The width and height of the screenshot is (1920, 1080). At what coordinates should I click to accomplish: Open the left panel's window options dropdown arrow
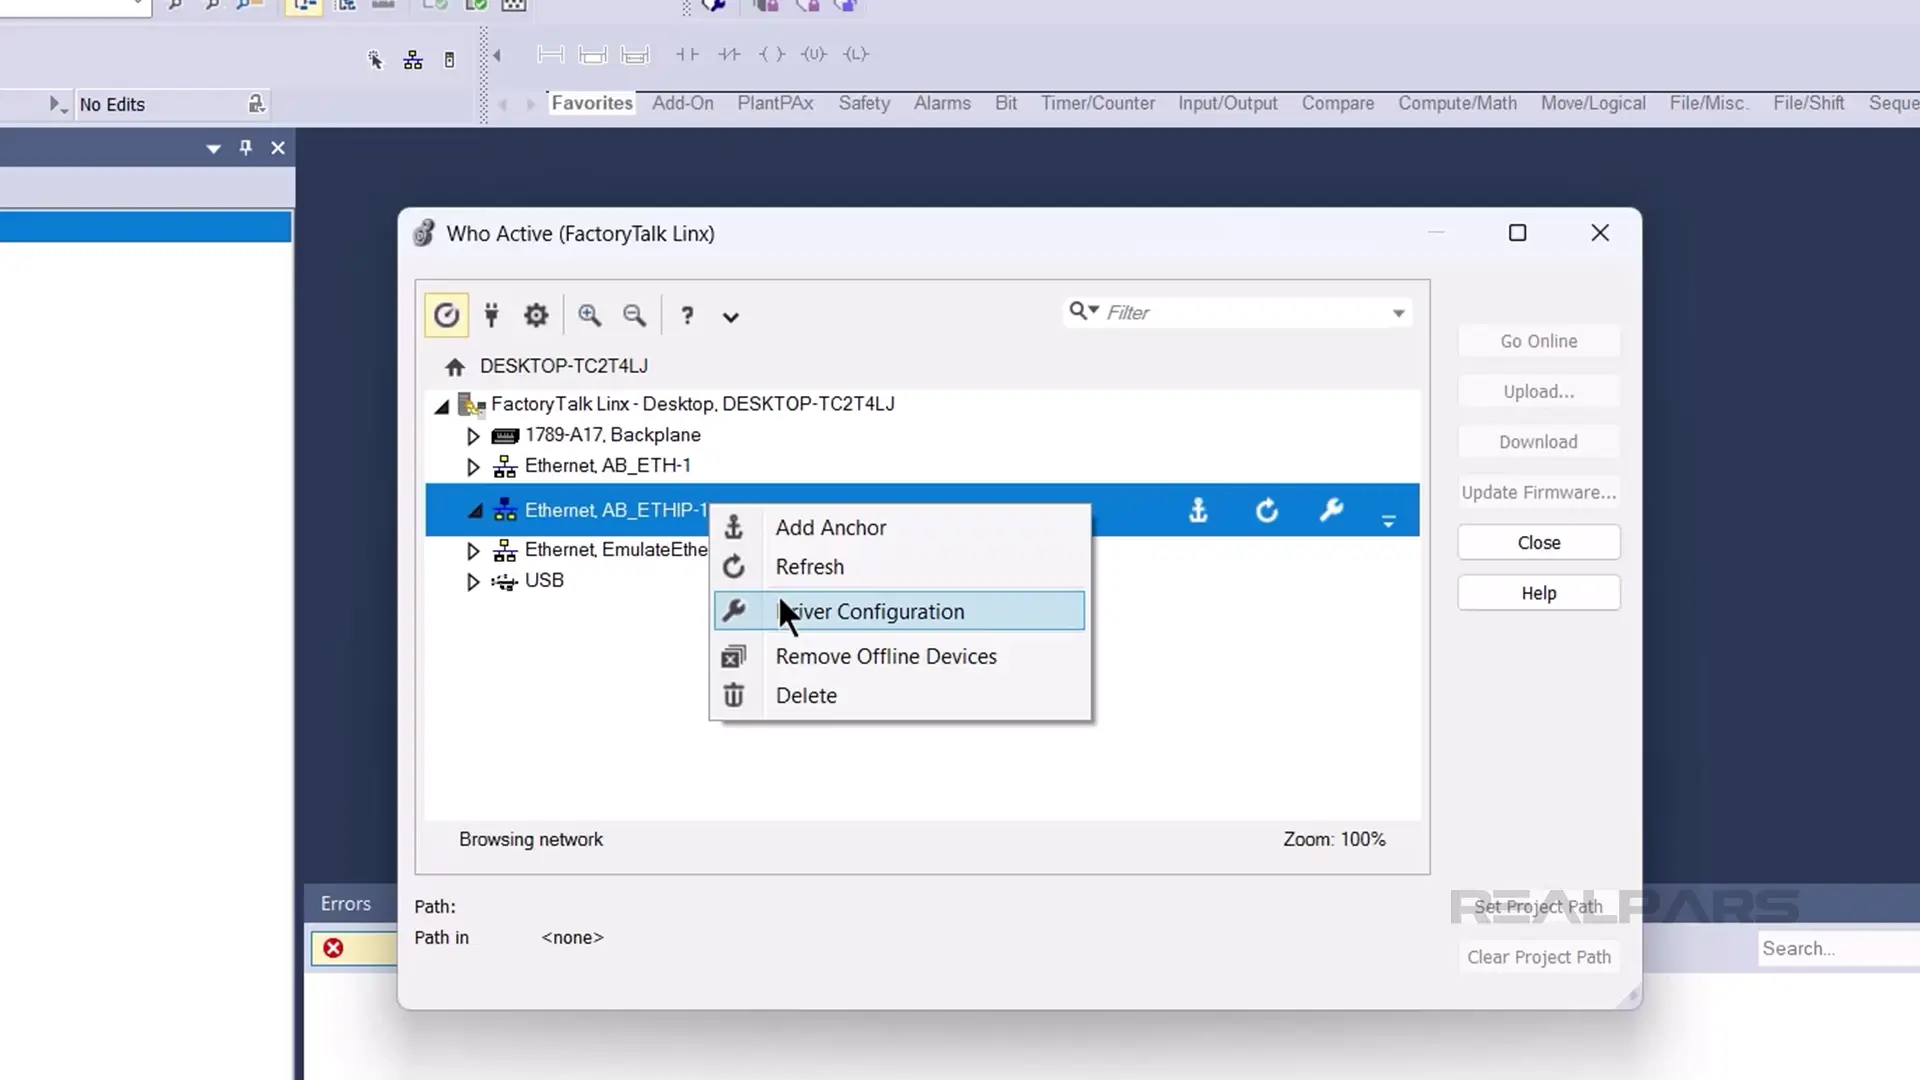(213, 149)
